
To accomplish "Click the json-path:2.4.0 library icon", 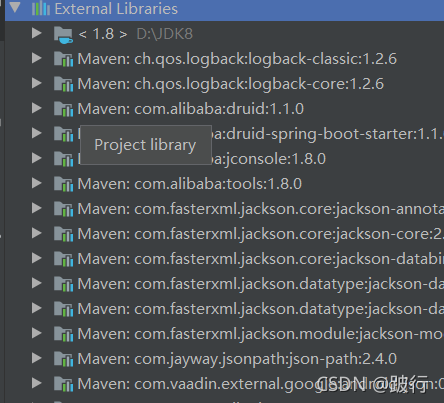I will click(x=63, y=359).
